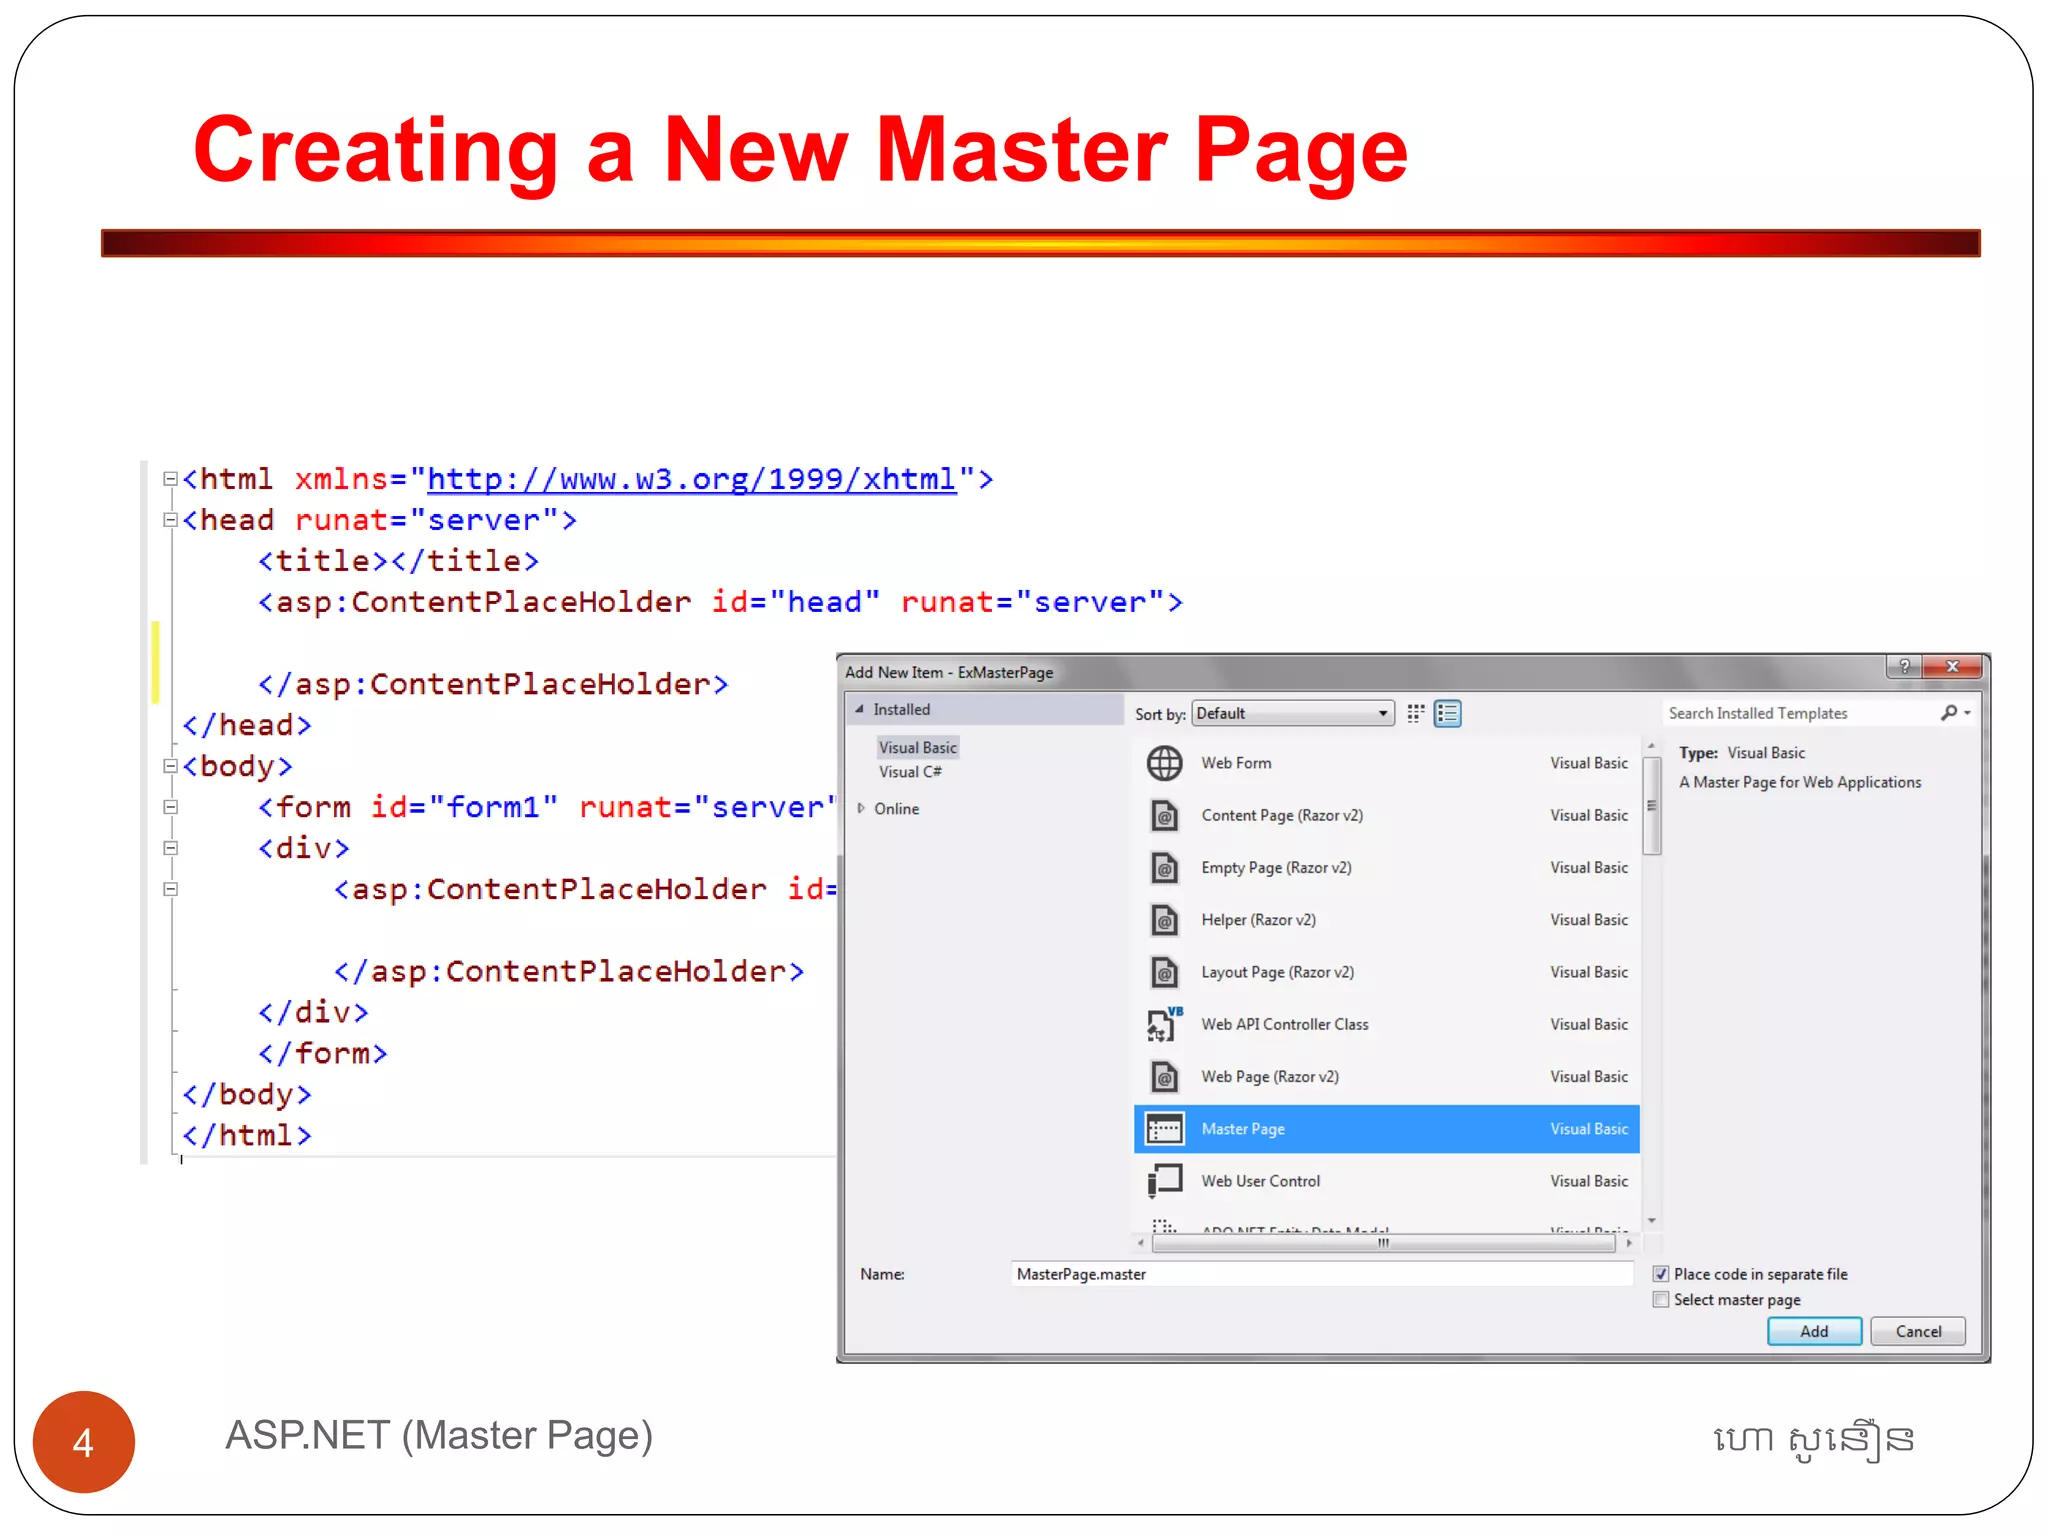Collapse the html tag in code editor

(x=170, y=479)
